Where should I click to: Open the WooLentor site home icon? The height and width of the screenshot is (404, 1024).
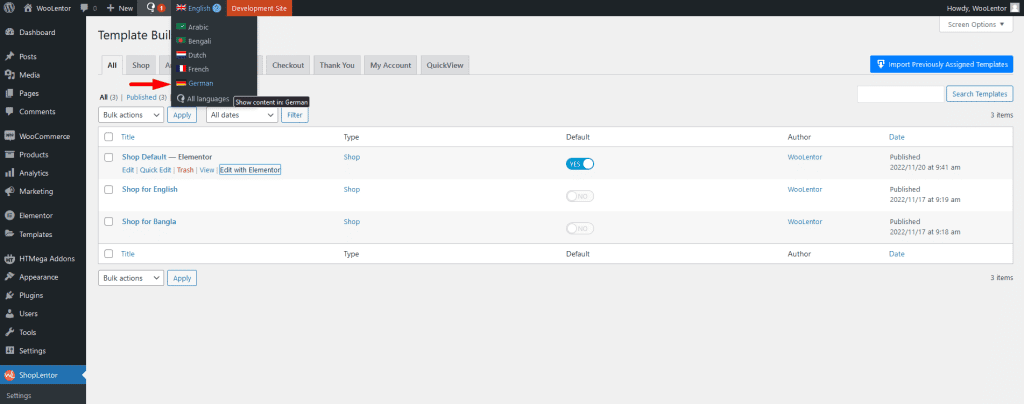point(28,8)
